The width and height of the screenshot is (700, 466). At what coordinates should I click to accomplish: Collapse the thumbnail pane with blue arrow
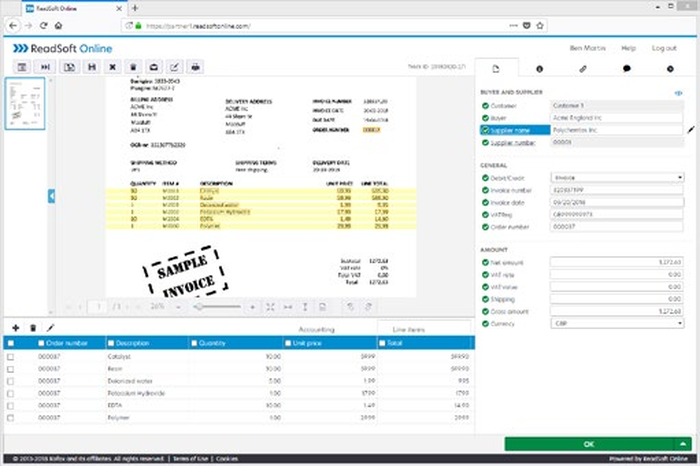point(51,196)
